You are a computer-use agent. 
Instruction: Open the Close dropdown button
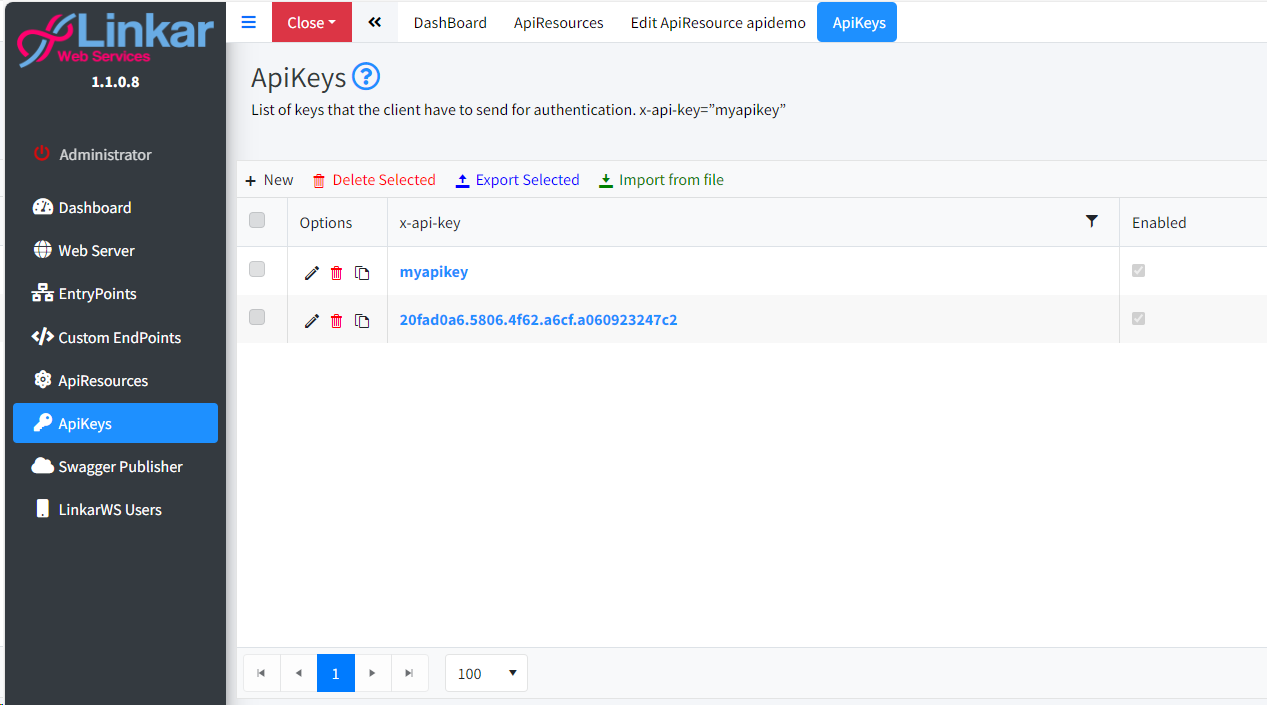tap(311, 22)
